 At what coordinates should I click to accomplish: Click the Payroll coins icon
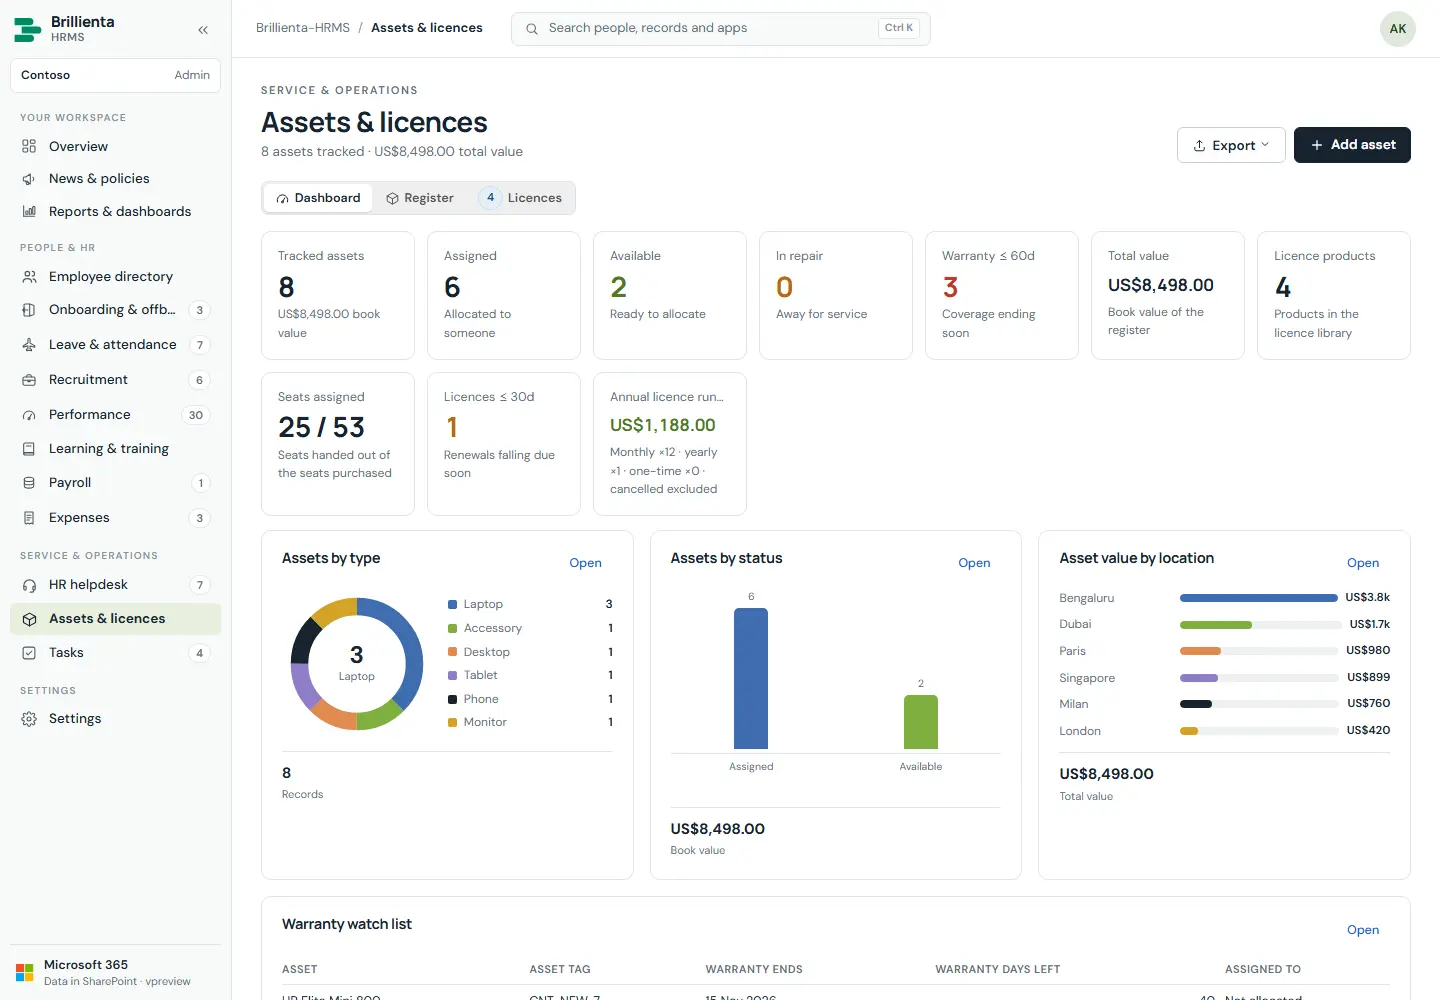click(29, 483)
